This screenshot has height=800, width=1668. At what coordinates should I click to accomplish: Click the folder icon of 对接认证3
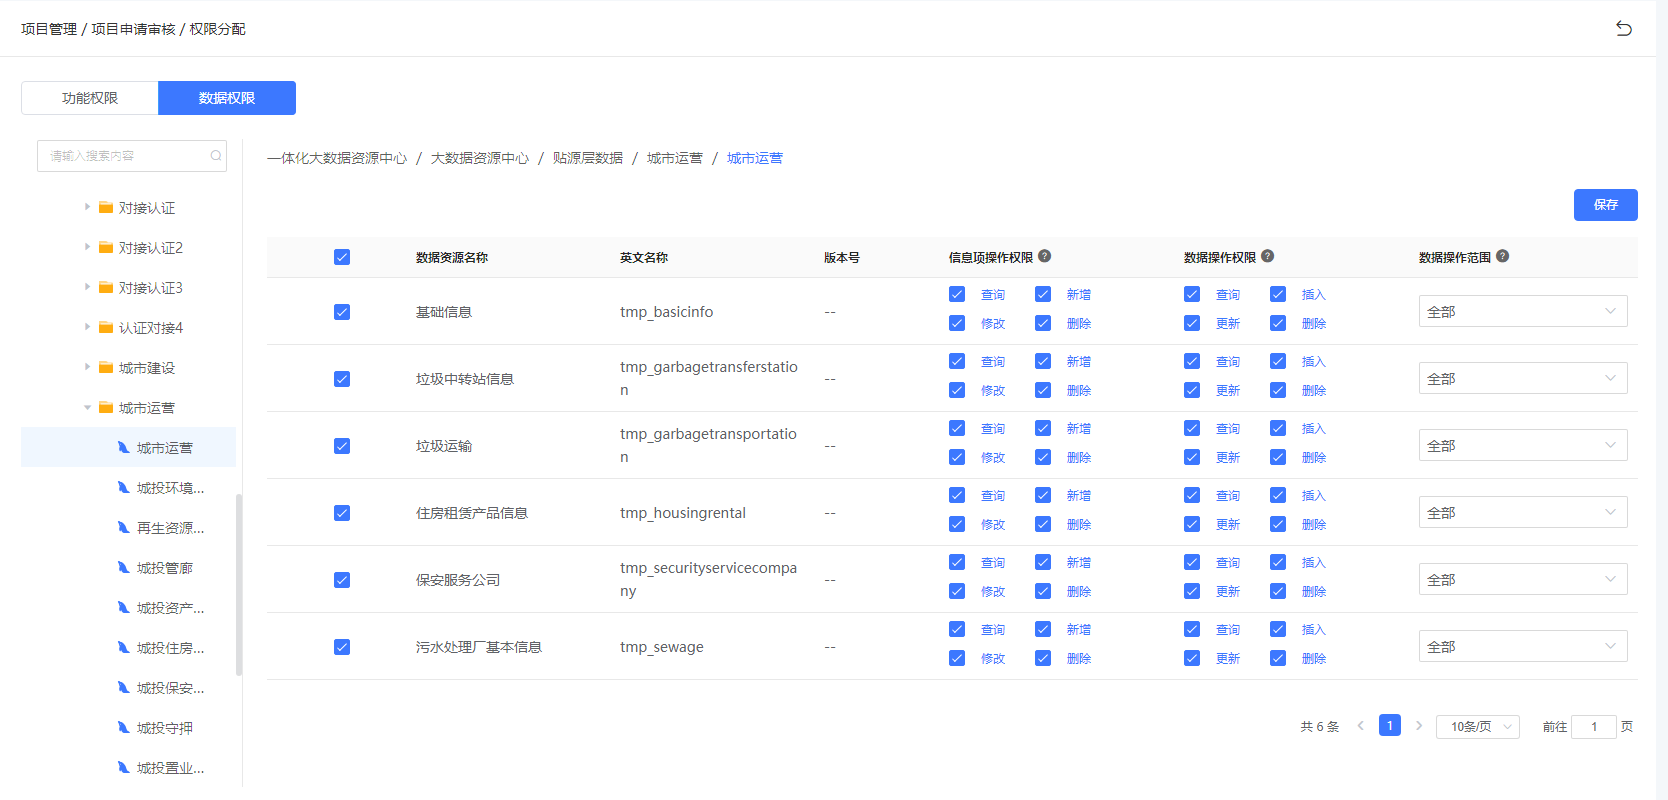[x=106, y=287]
